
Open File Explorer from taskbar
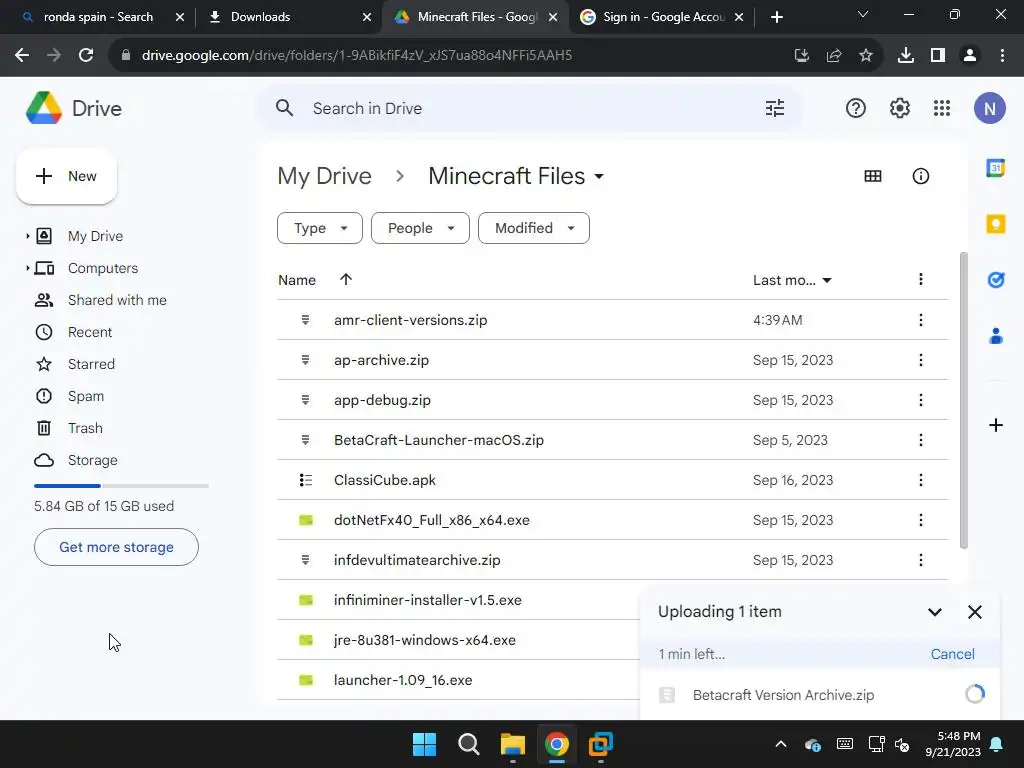(513, 744)
